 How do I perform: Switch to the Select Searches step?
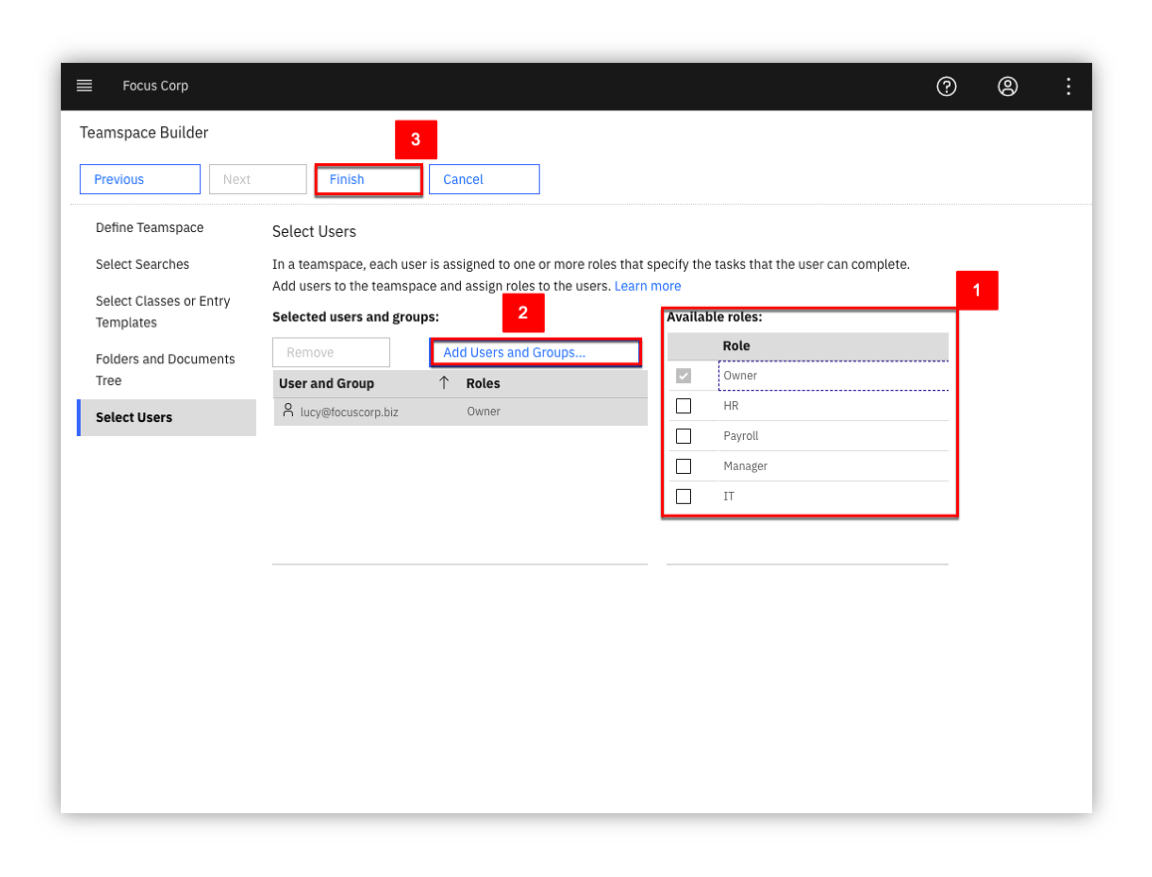pos(142,264)
